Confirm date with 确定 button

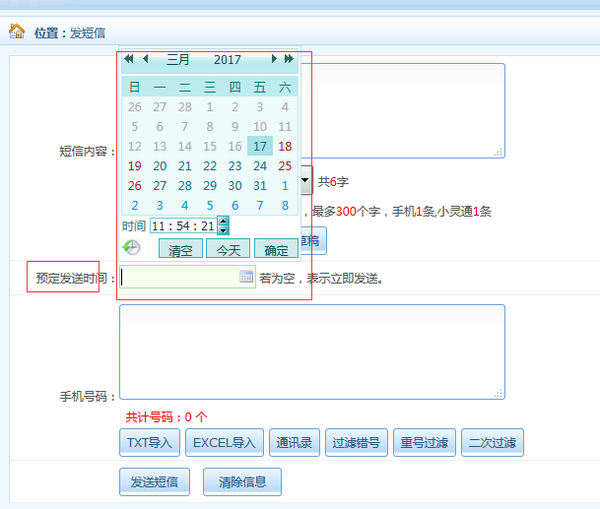point(276,249)
